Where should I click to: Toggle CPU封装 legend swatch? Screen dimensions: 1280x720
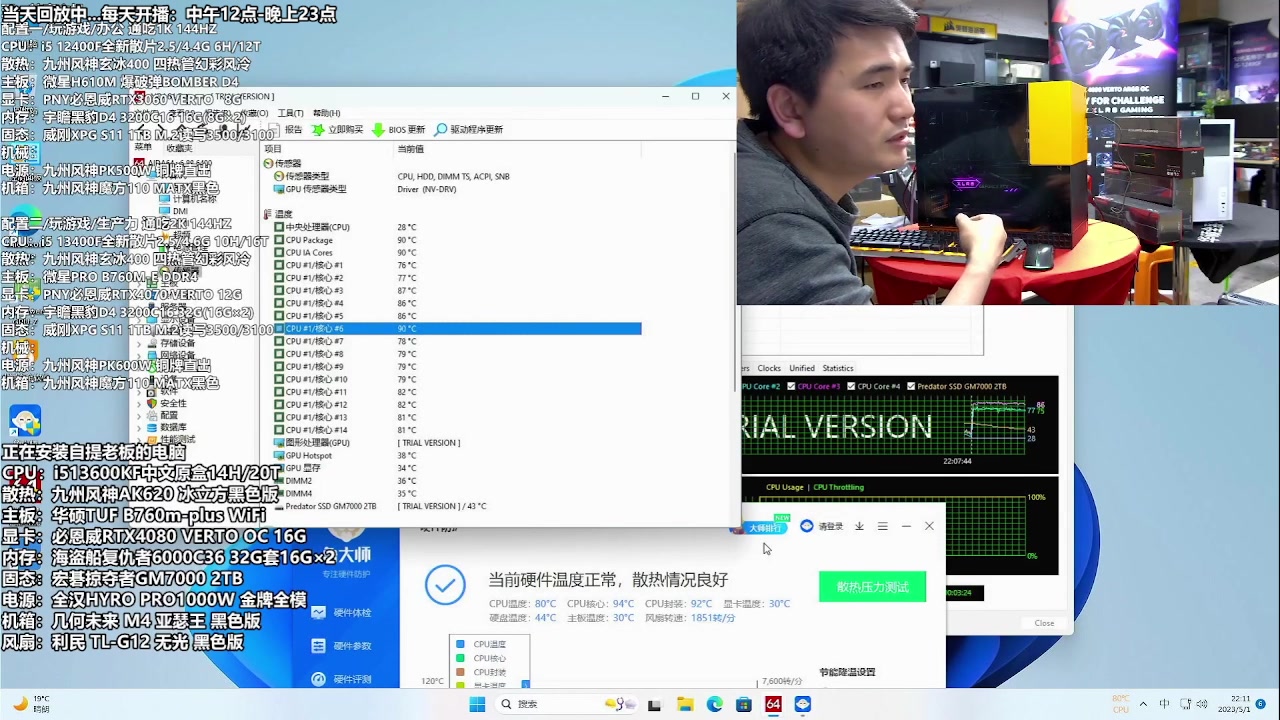point(460,673)
